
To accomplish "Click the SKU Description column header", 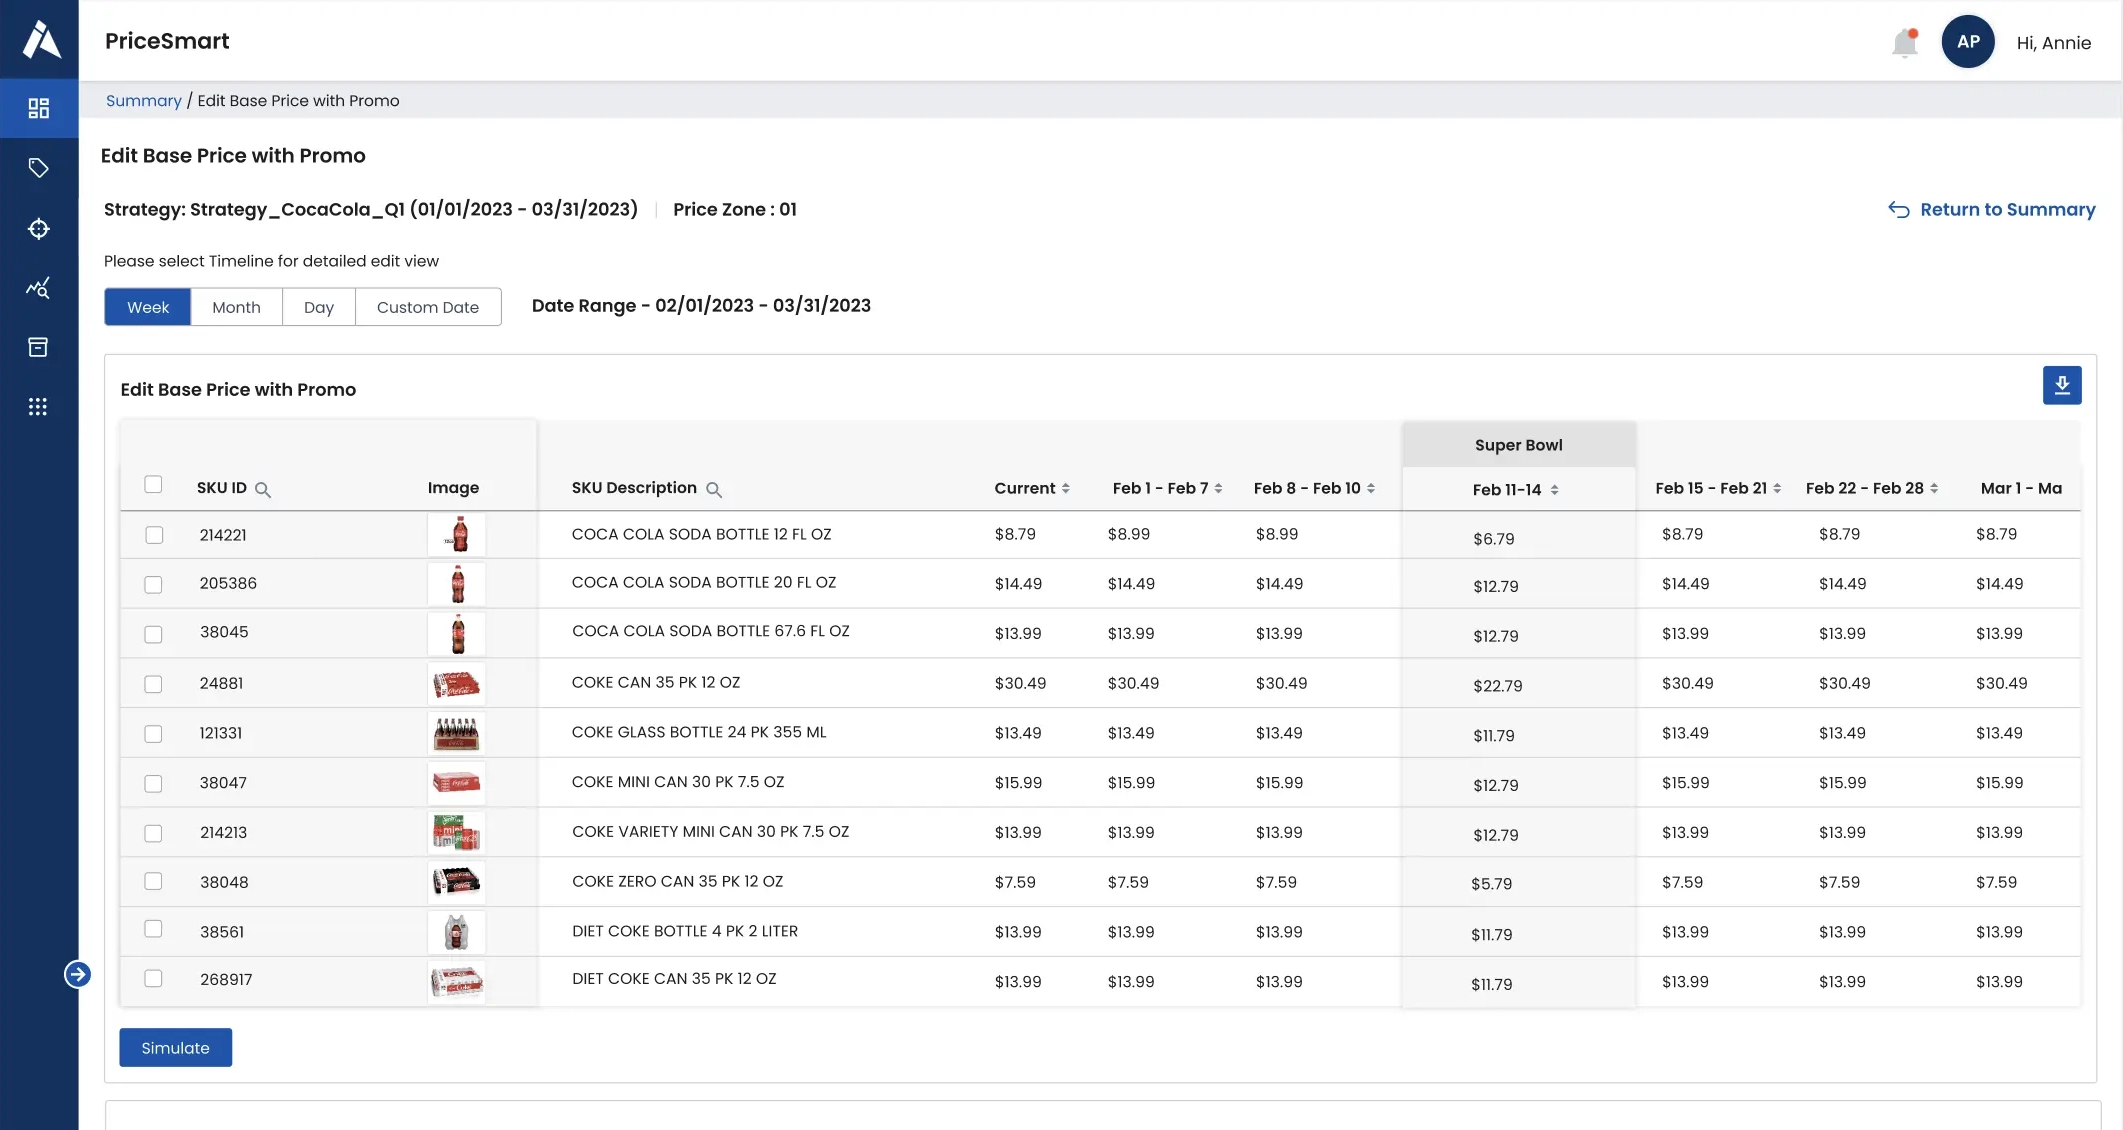I will [x=634, y=488].
